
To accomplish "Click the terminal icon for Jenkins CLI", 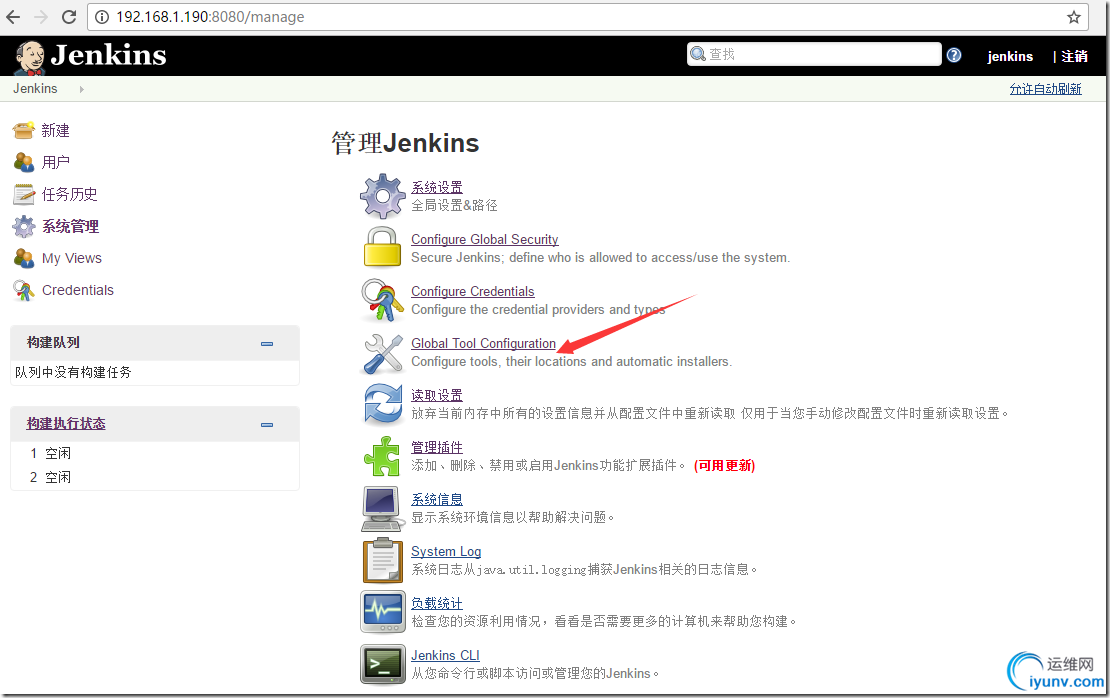I will [382, 664].
